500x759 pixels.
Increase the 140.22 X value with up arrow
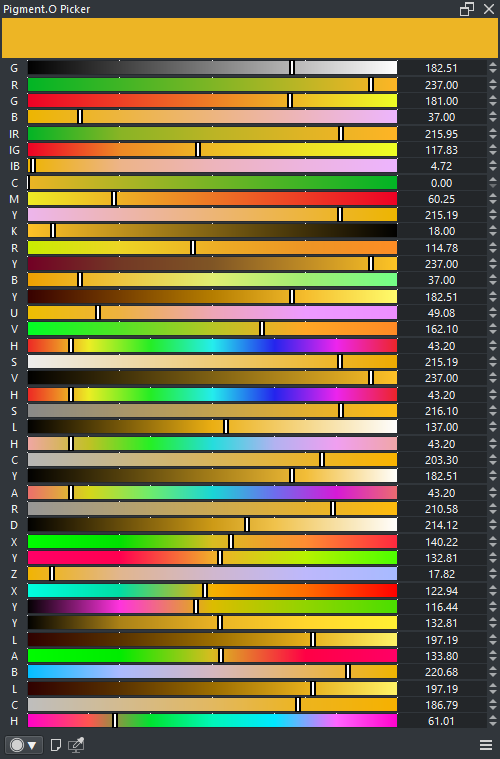493,539
